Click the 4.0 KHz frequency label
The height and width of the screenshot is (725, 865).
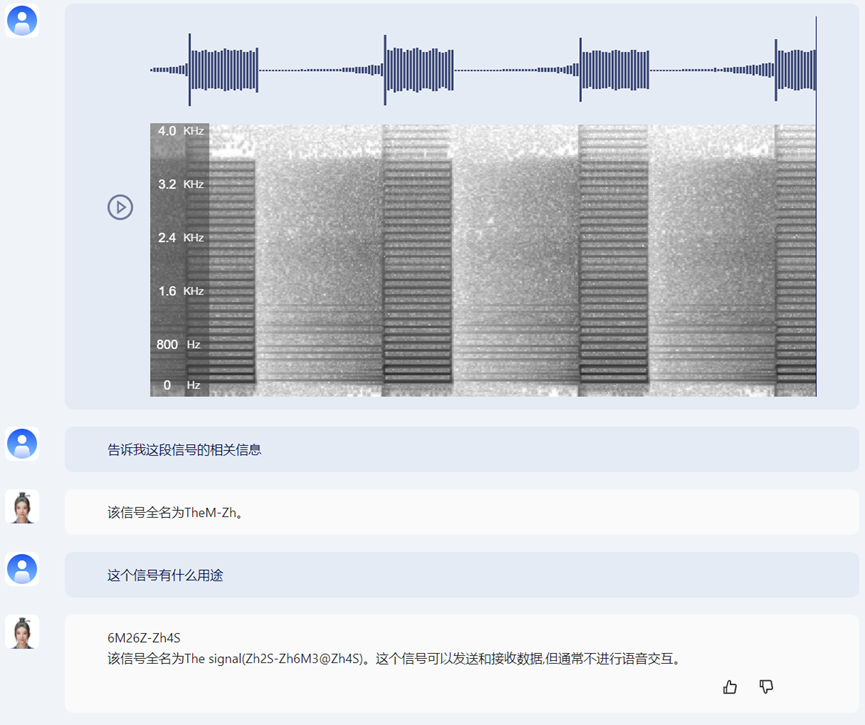pos(180,131)
